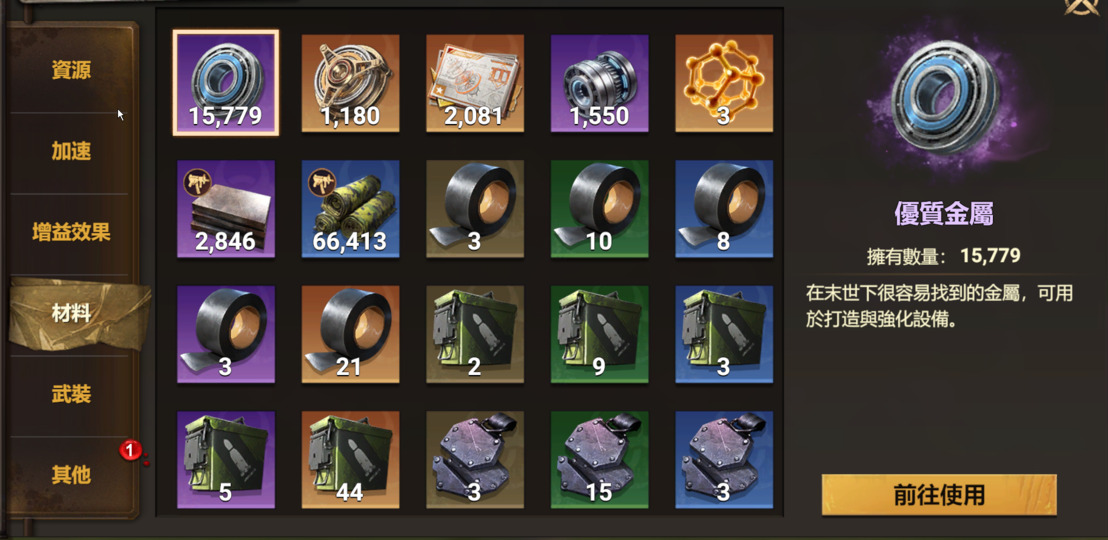This screenshot has height=540, width=1108.
Task: Open the 資源 category tab
Action: tap(71, 70)
